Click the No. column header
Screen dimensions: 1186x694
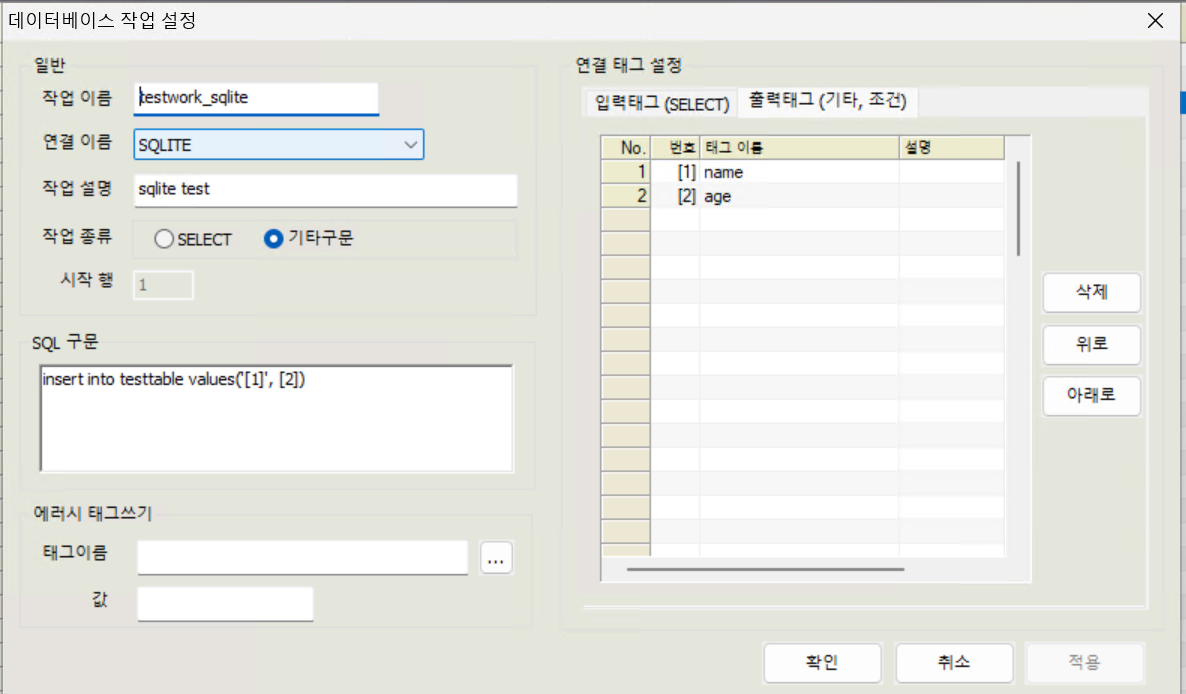626,147
